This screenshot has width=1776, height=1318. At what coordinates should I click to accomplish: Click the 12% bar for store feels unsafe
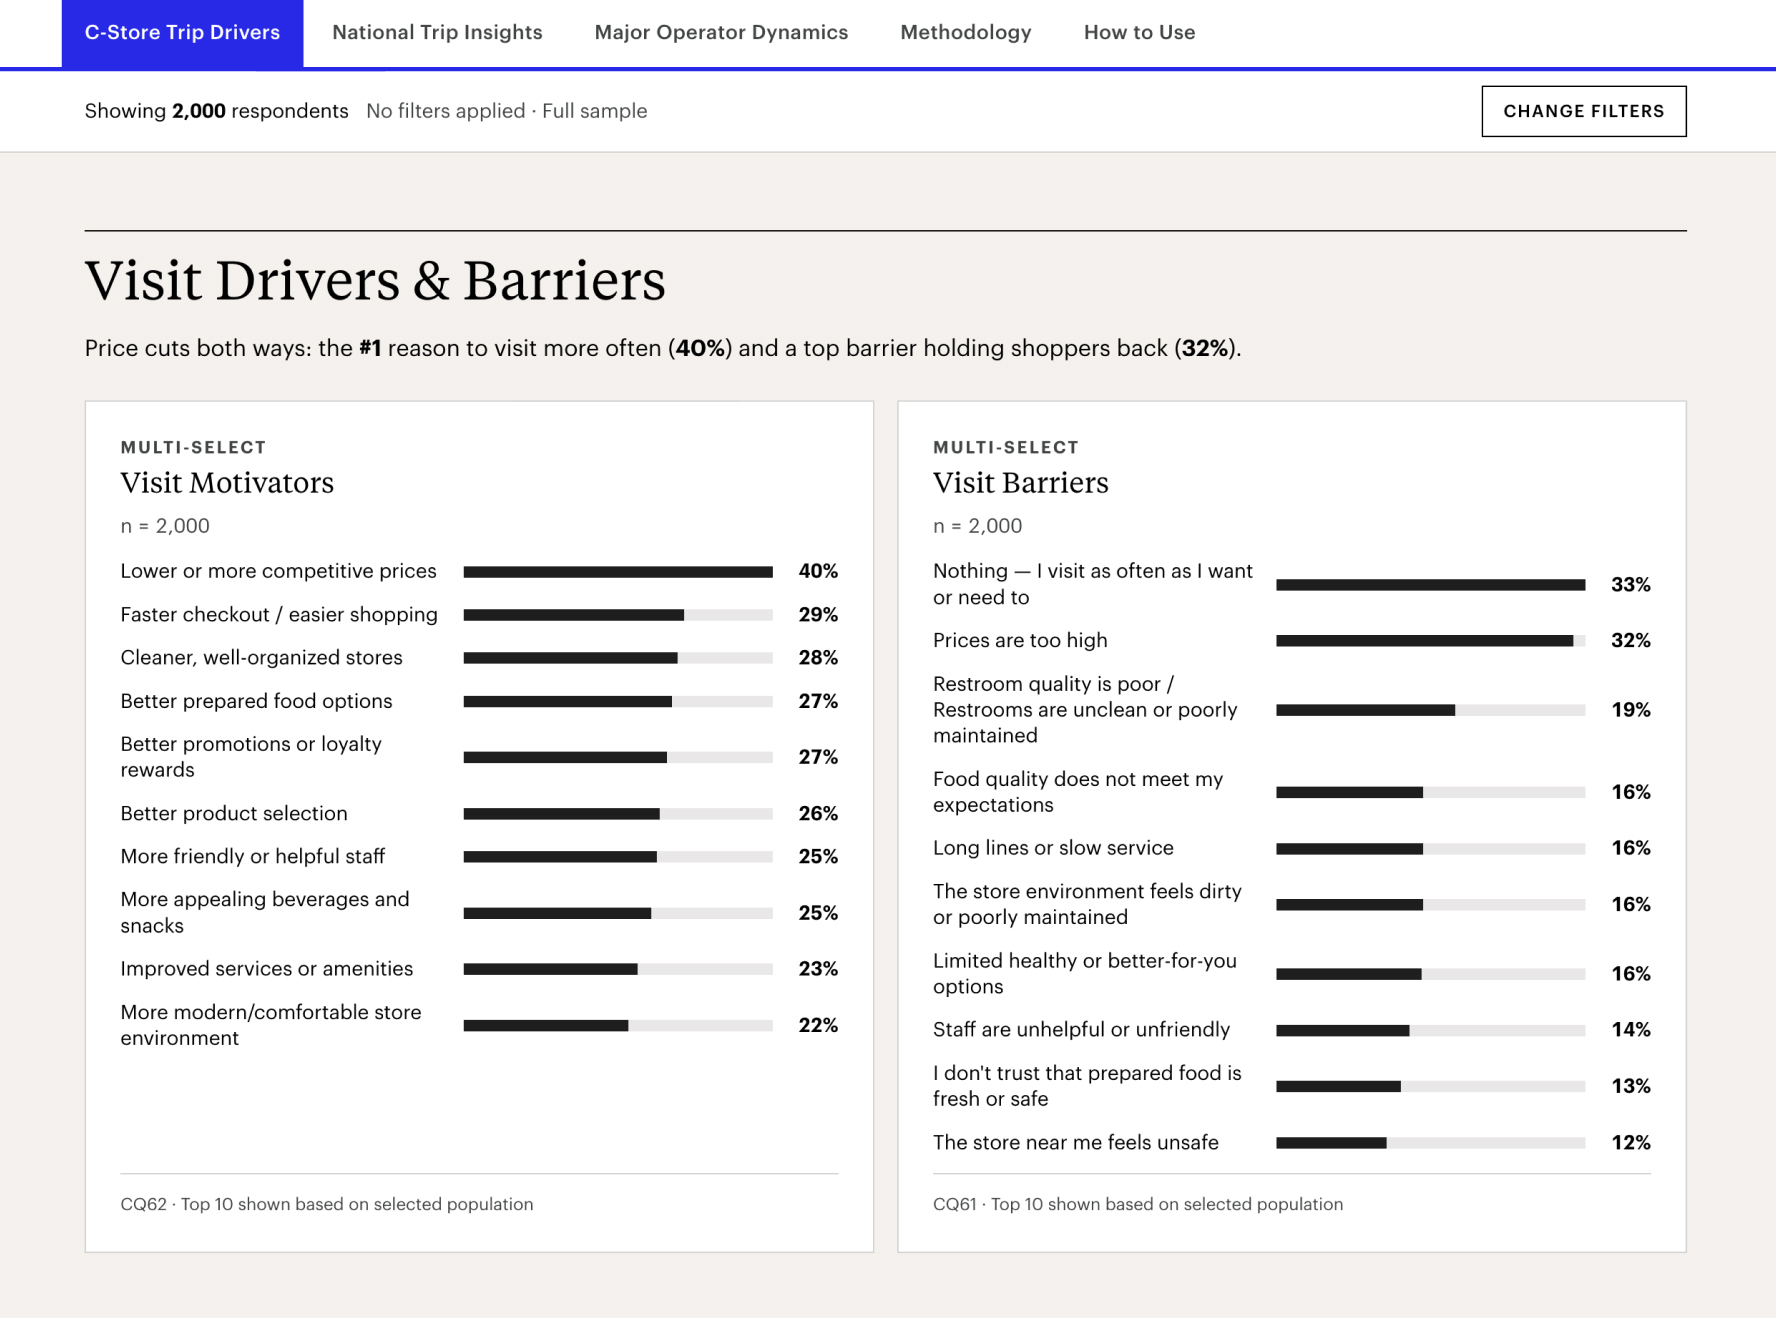click(x=1430, y=1143)
